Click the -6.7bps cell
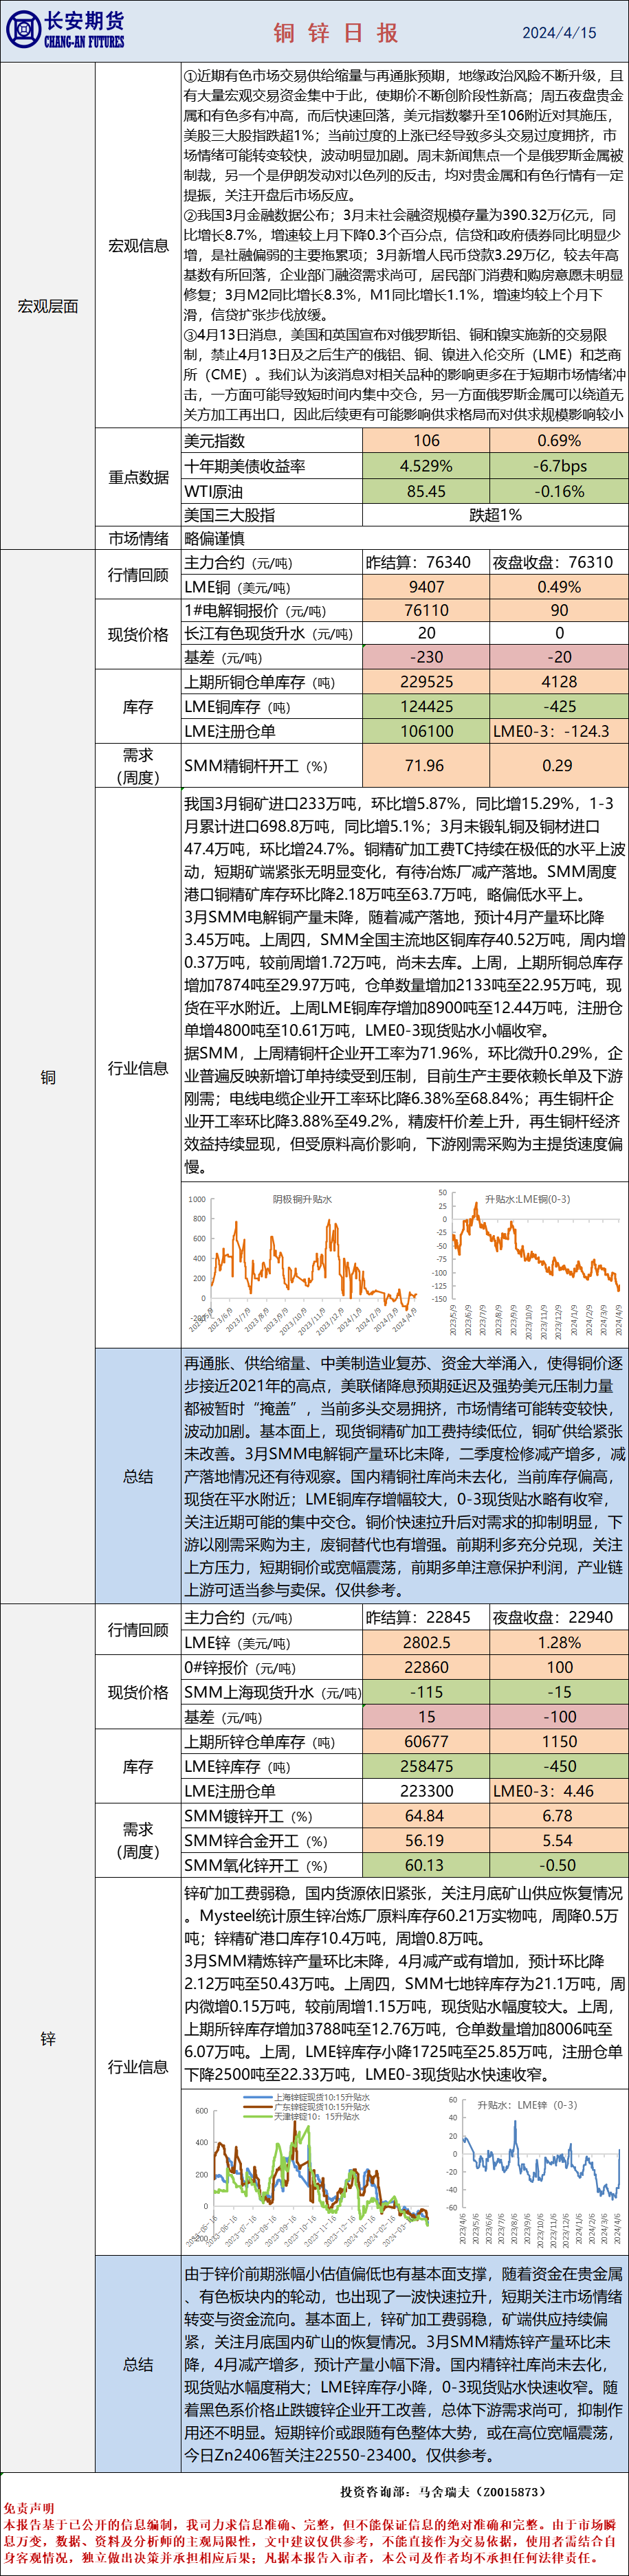The width and height of the screenshot is (629, 2576). click(x=559, y=466)
